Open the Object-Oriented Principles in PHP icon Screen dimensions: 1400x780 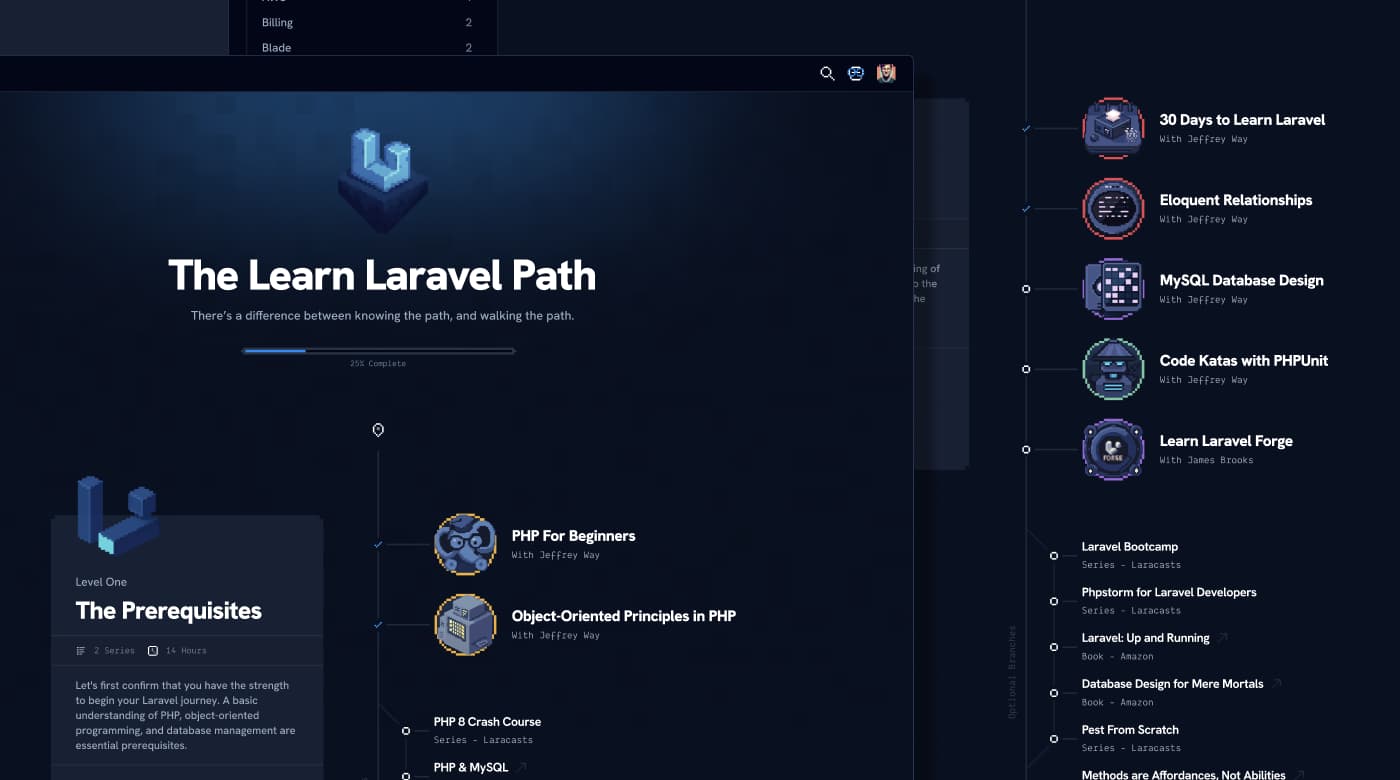[x=465, y=625]
